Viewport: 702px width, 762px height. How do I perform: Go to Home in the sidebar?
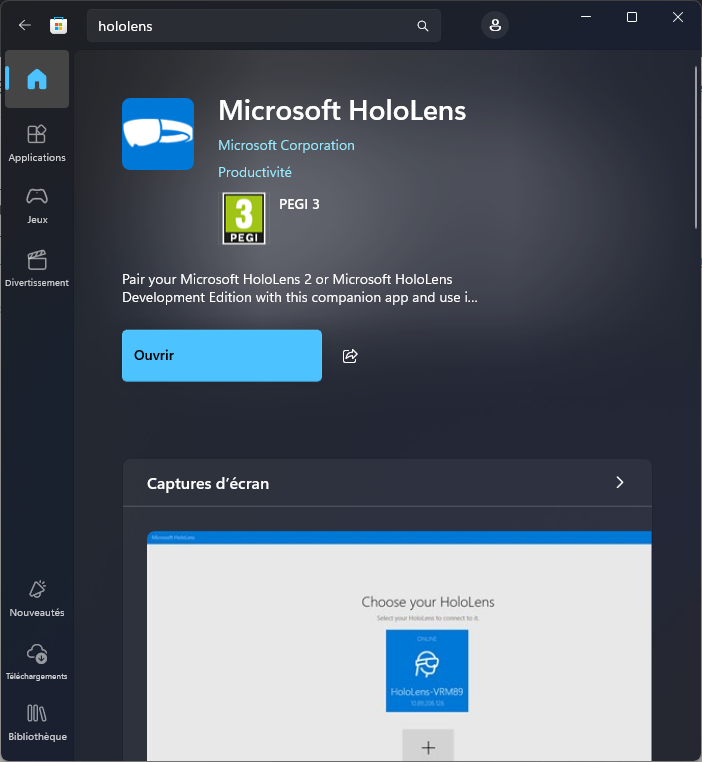[37, 79]
